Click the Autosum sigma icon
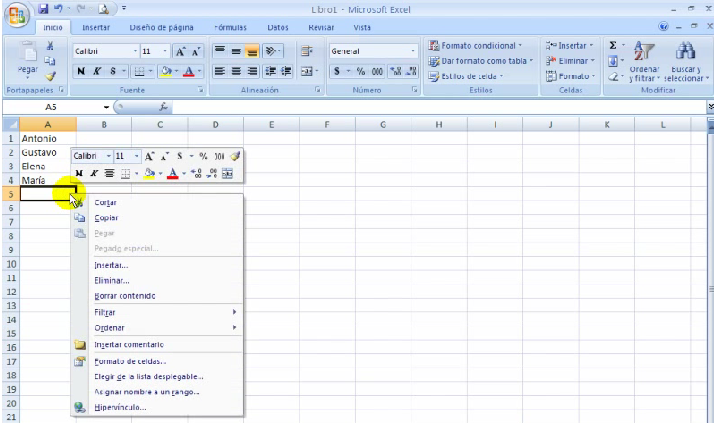The image size is (714, 423). [x=612, y=46]
